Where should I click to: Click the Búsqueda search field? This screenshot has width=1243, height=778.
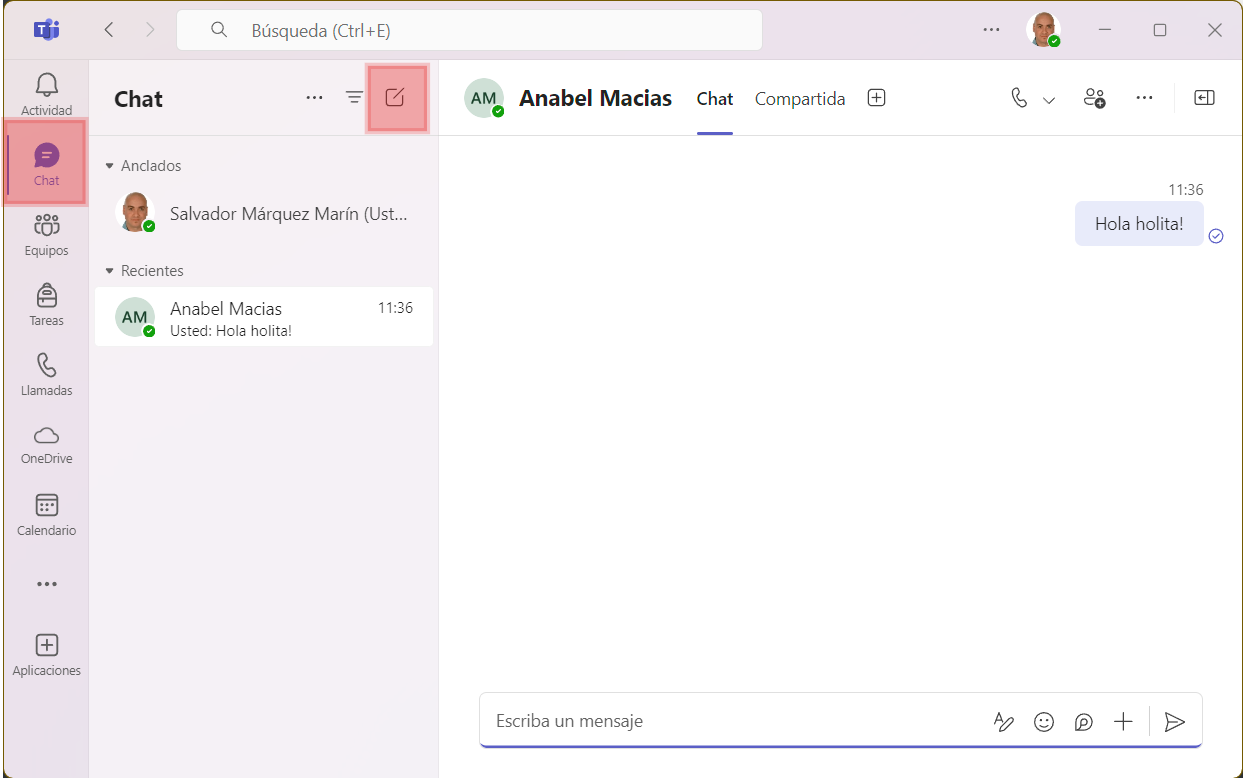[469, 30]
